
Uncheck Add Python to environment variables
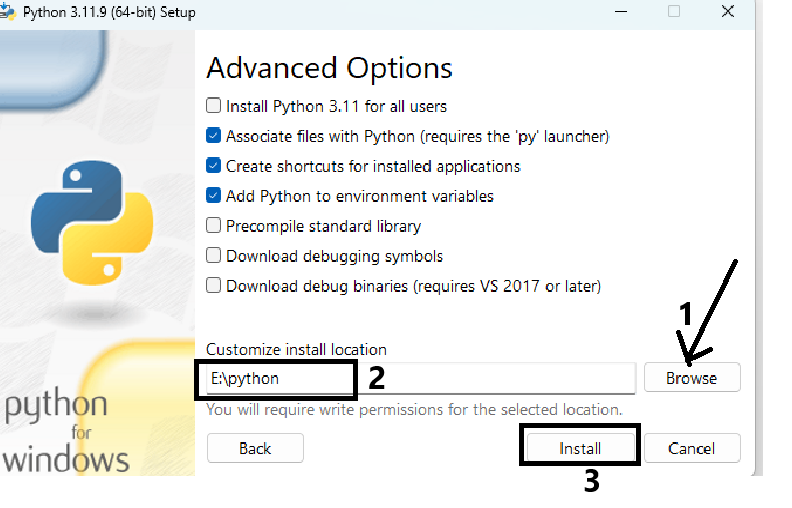[213, 196]
